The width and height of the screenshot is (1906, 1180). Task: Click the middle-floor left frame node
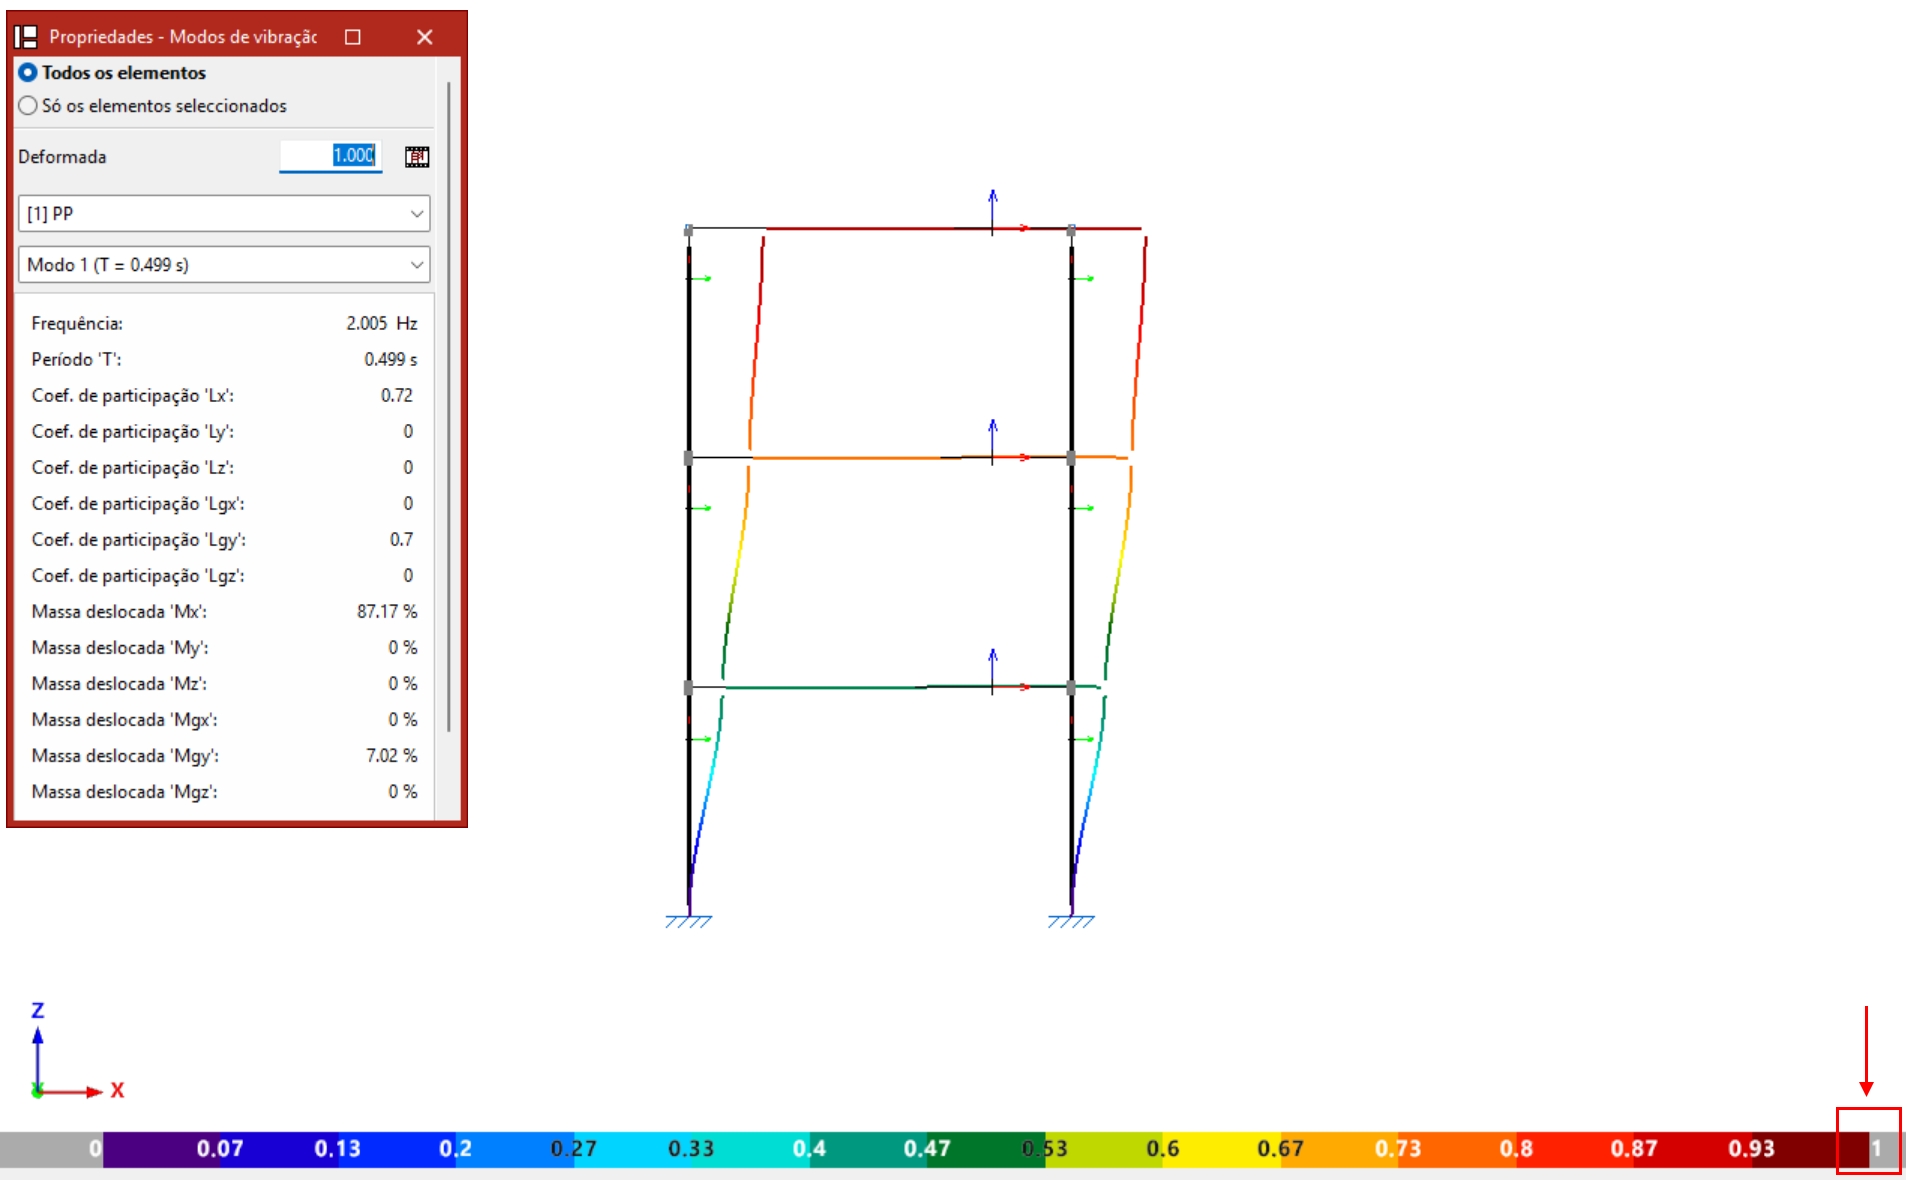[688, 458]
